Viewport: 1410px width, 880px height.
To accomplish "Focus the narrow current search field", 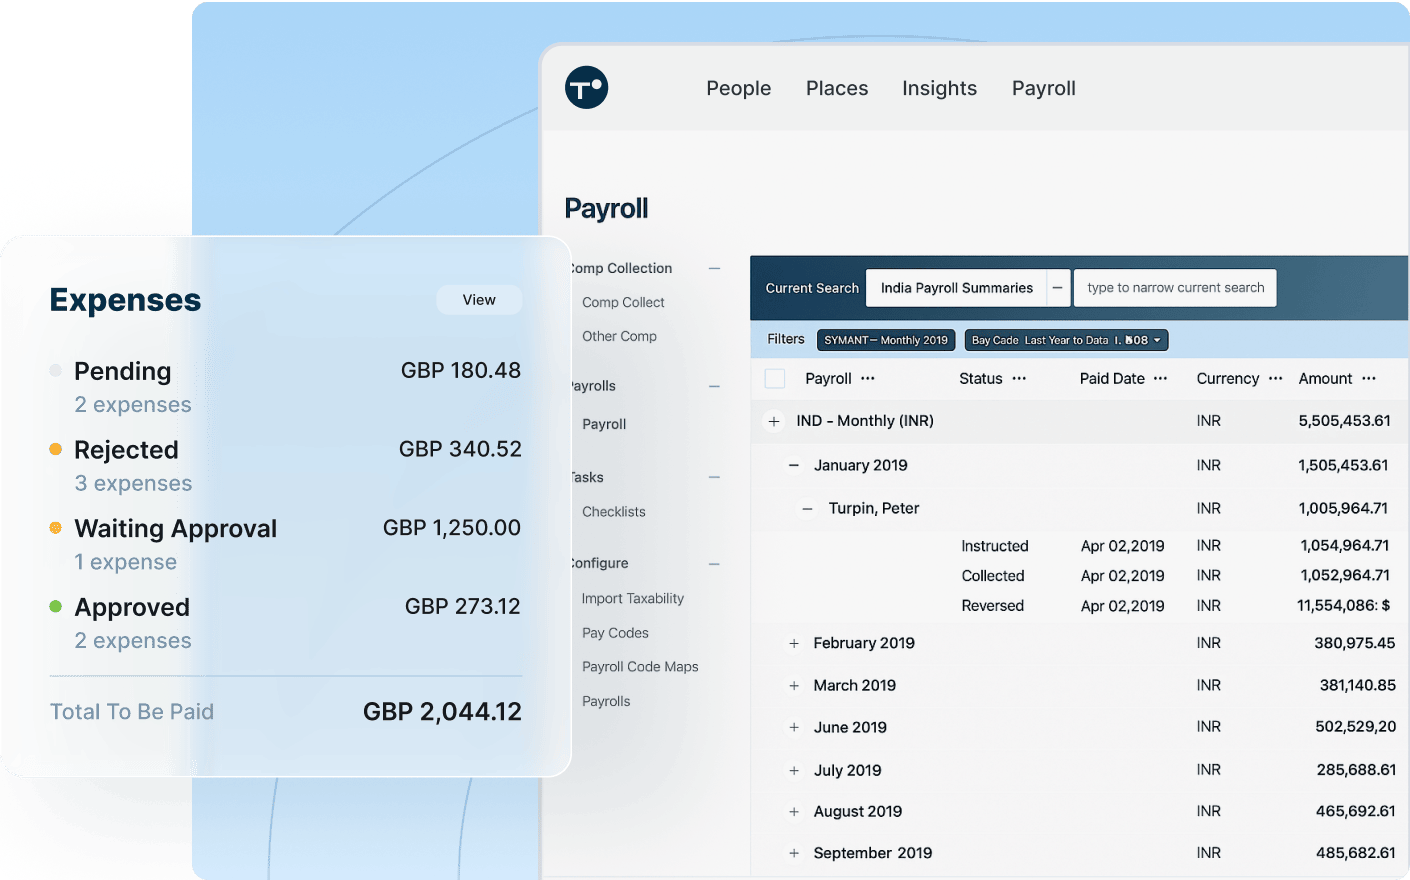I will pos(1175,288).
